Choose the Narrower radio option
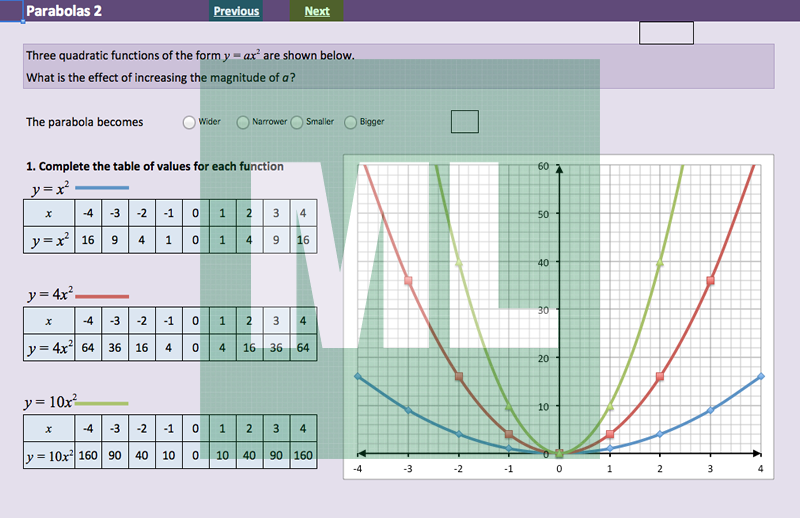The width and height of the screenshot is (800, 518). [x=243, y=122]
